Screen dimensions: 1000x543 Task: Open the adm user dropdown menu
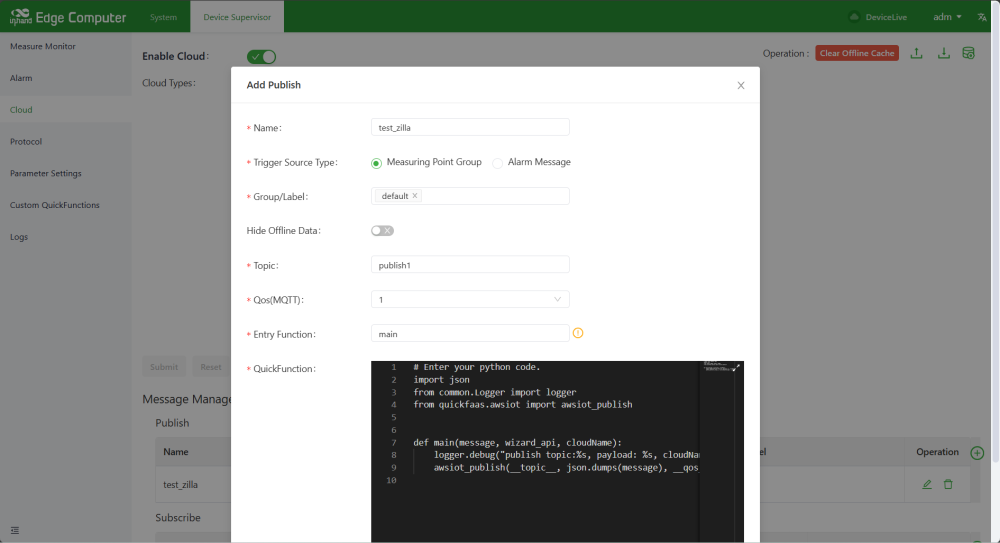coord(947,17)
